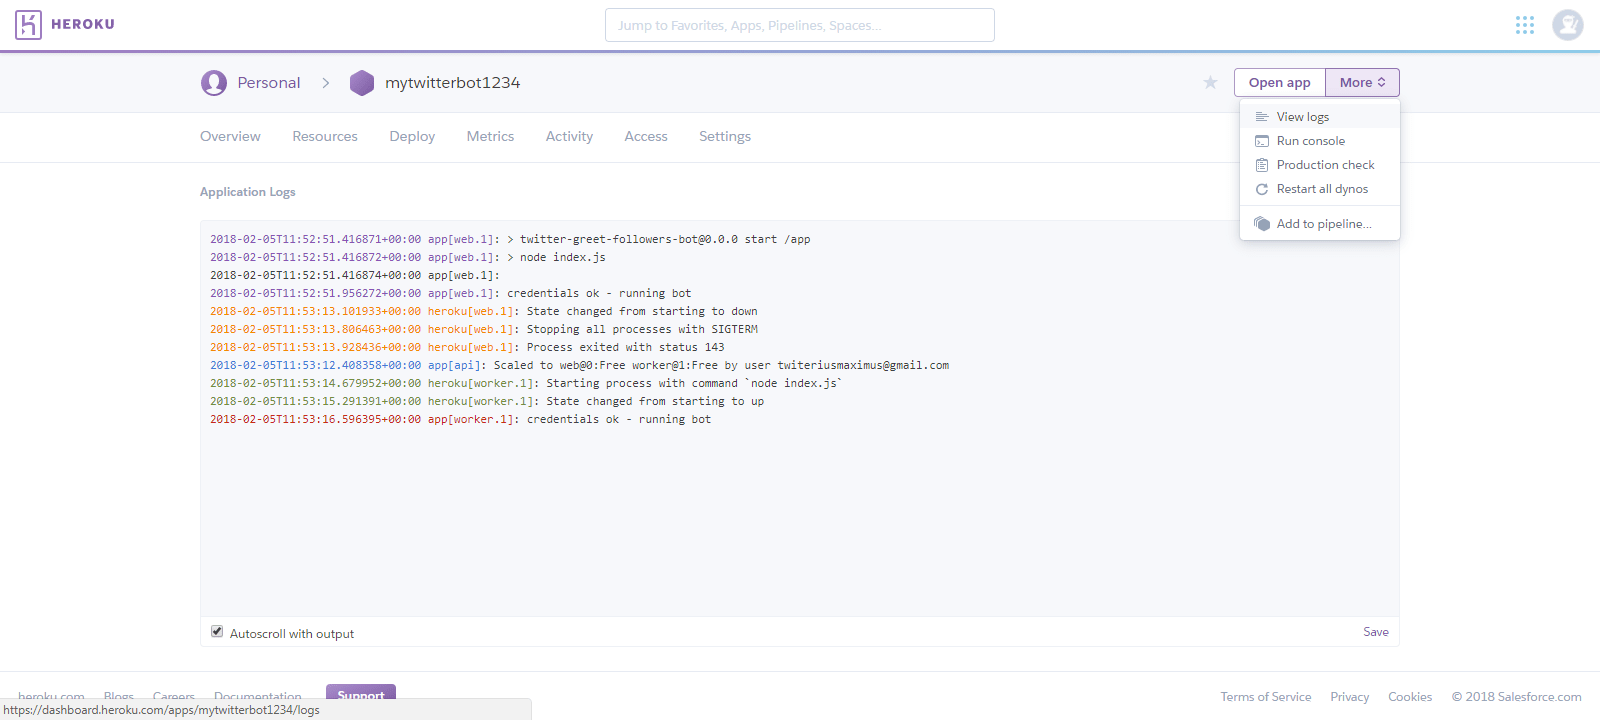Click the Personal account avatar icon
The height and width of the screenshot is (720, 1600).
point(214,83)
